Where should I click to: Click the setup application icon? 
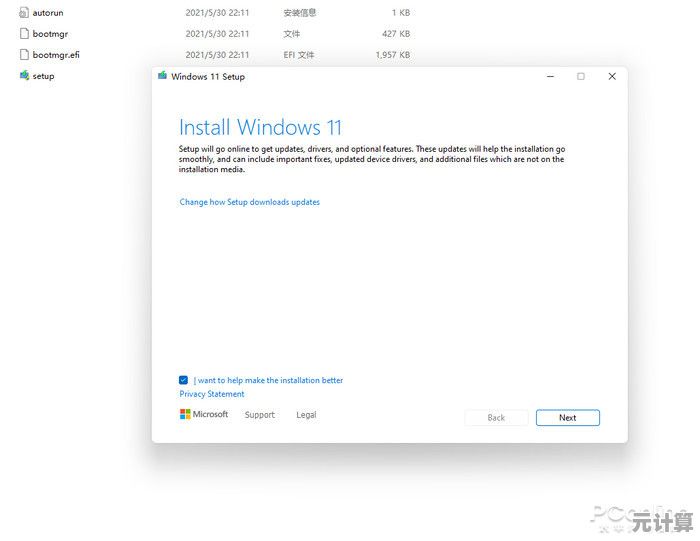click(x=24, y=75)
